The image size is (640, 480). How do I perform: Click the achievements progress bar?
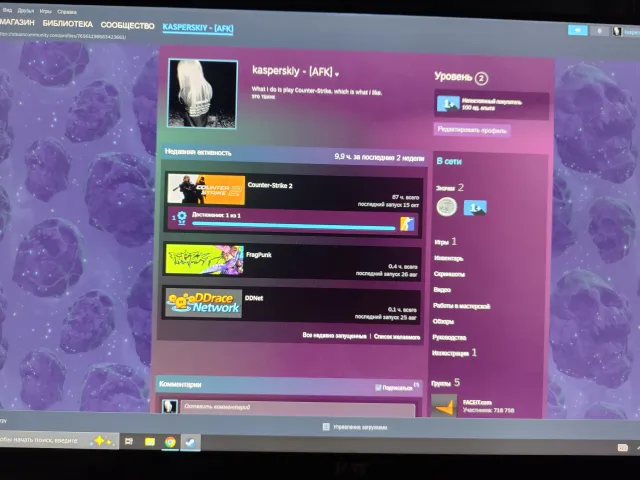point(294,226)
